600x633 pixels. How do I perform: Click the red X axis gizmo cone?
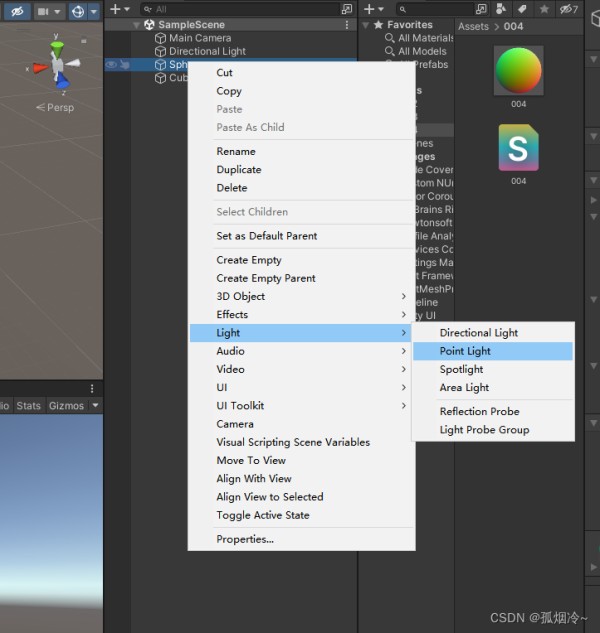click(x=40, y=68)
